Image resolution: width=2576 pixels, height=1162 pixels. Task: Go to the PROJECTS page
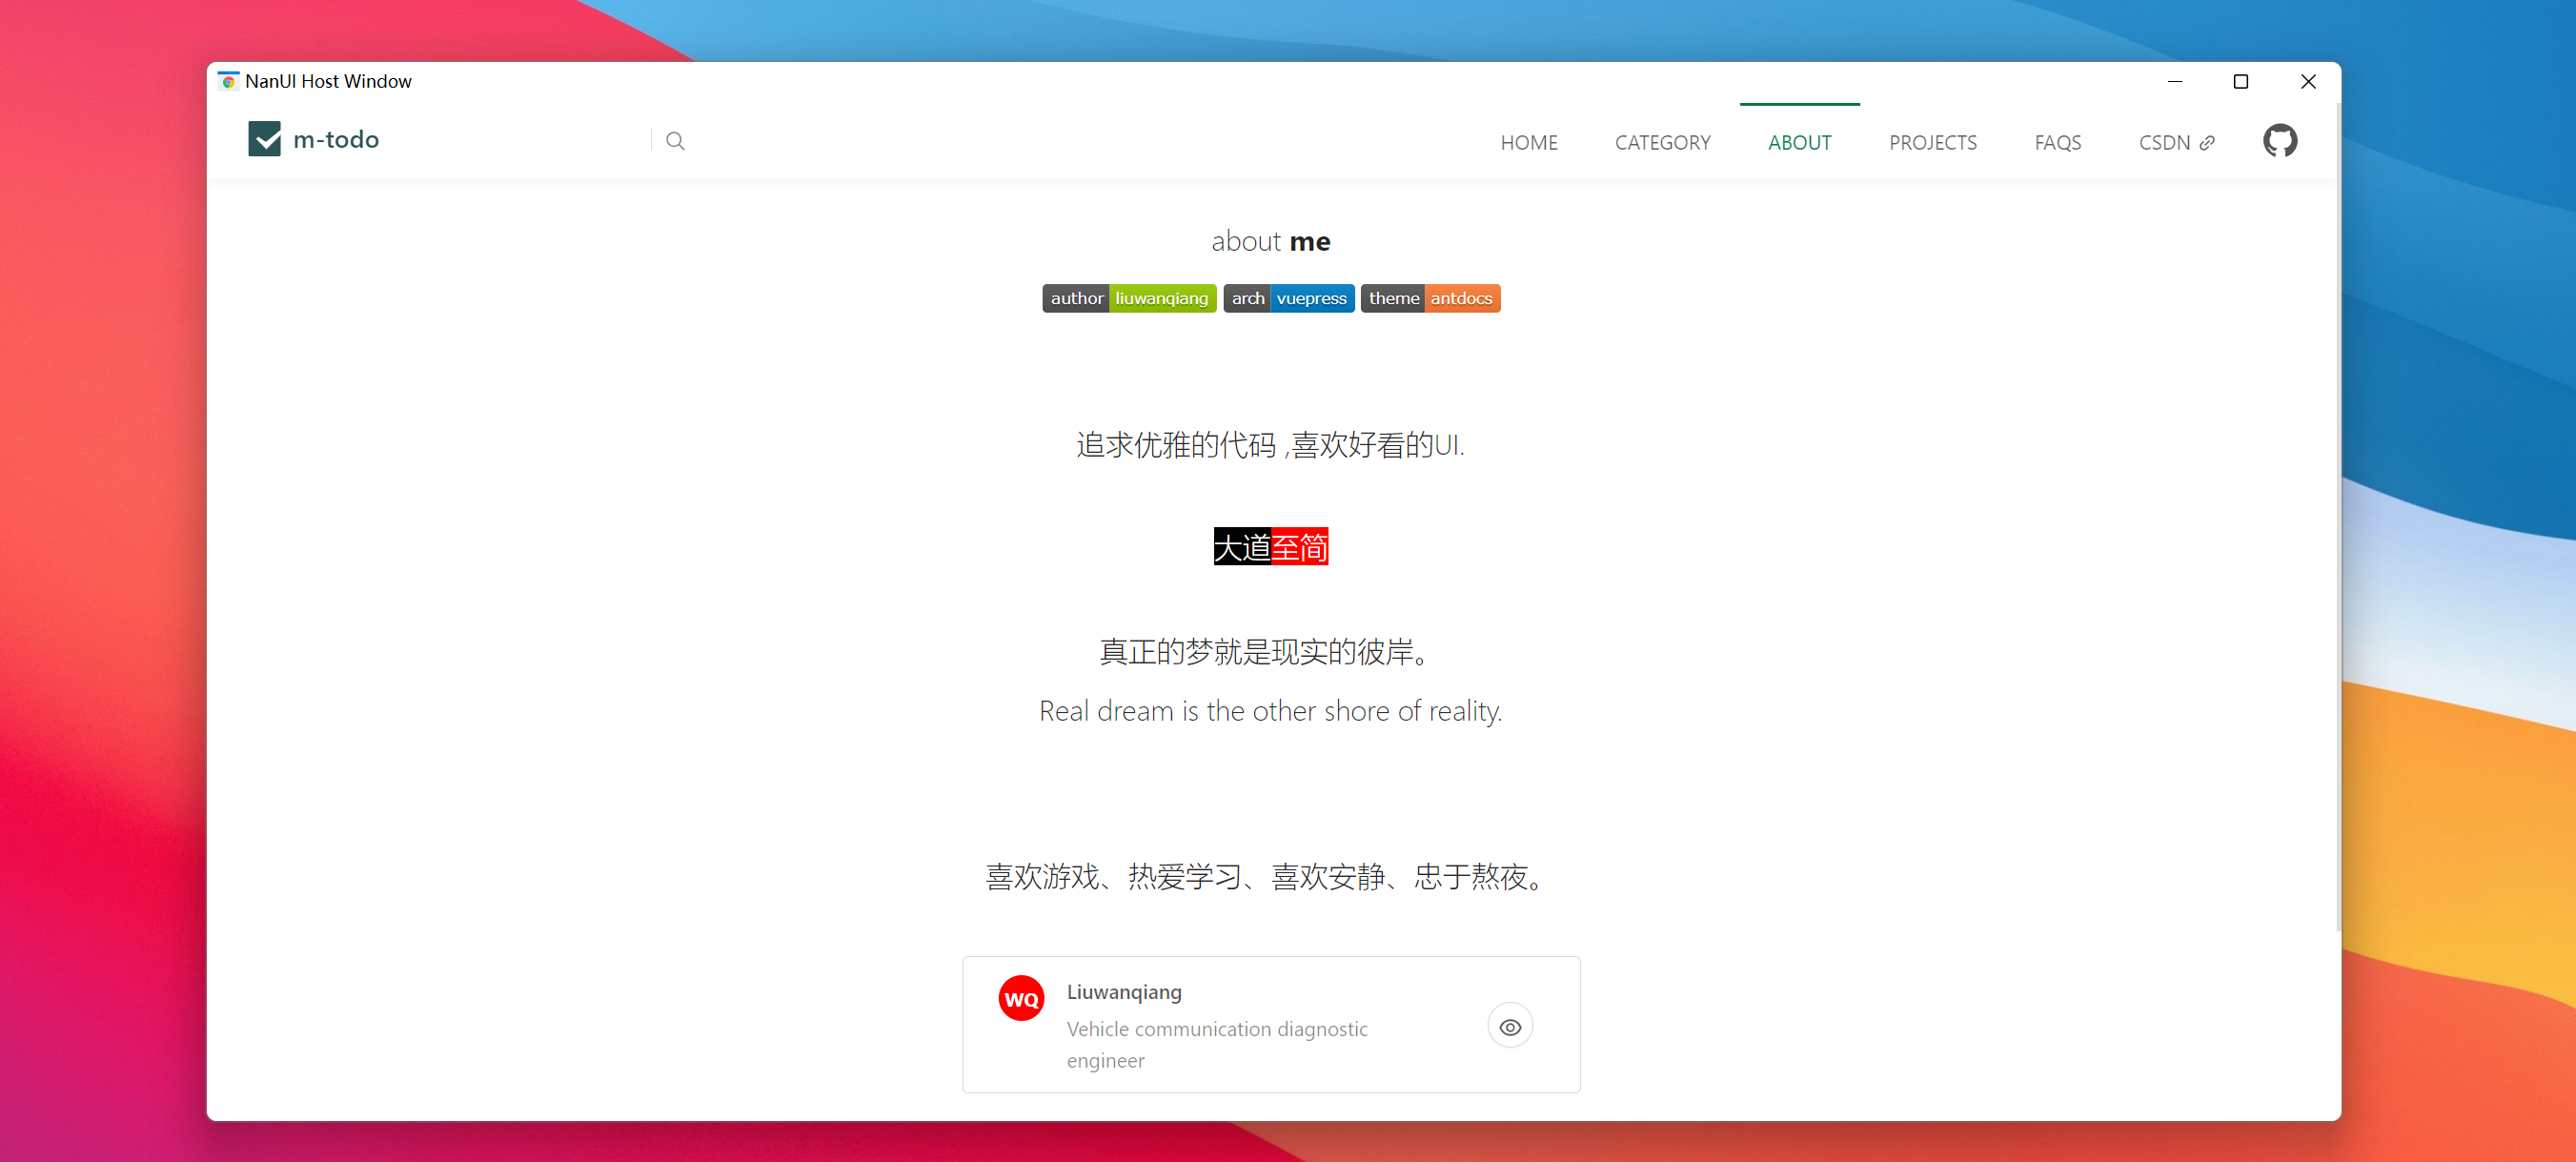tap(1932, 143)
